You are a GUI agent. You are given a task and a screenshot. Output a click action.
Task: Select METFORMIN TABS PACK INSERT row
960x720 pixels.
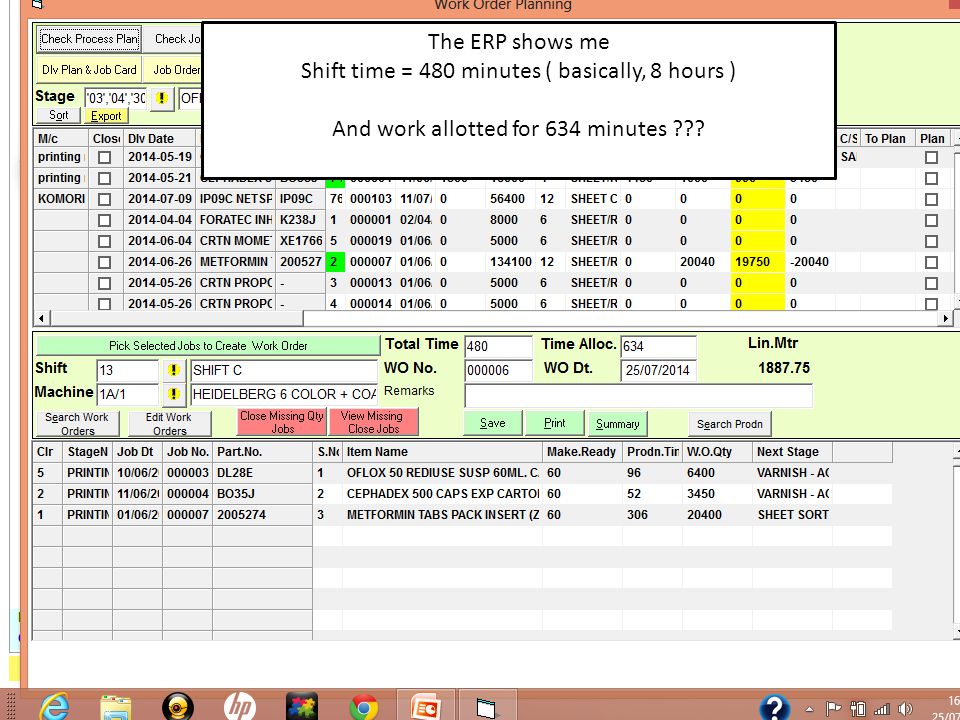[x=462, y=515]
